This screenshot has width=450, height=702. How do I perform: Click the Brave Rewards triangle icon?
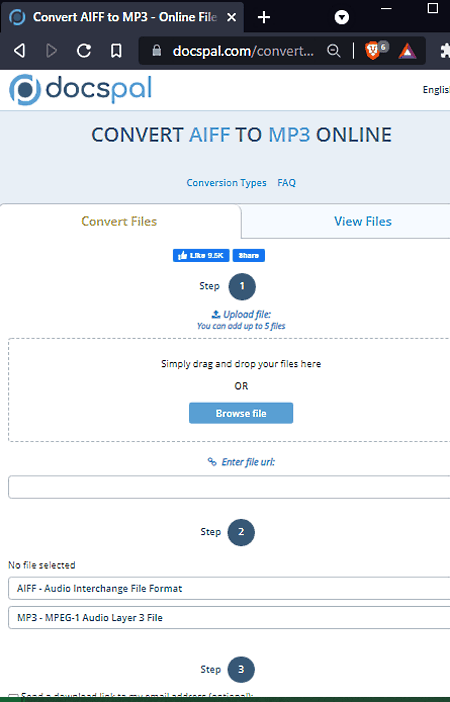coord(407,51)
